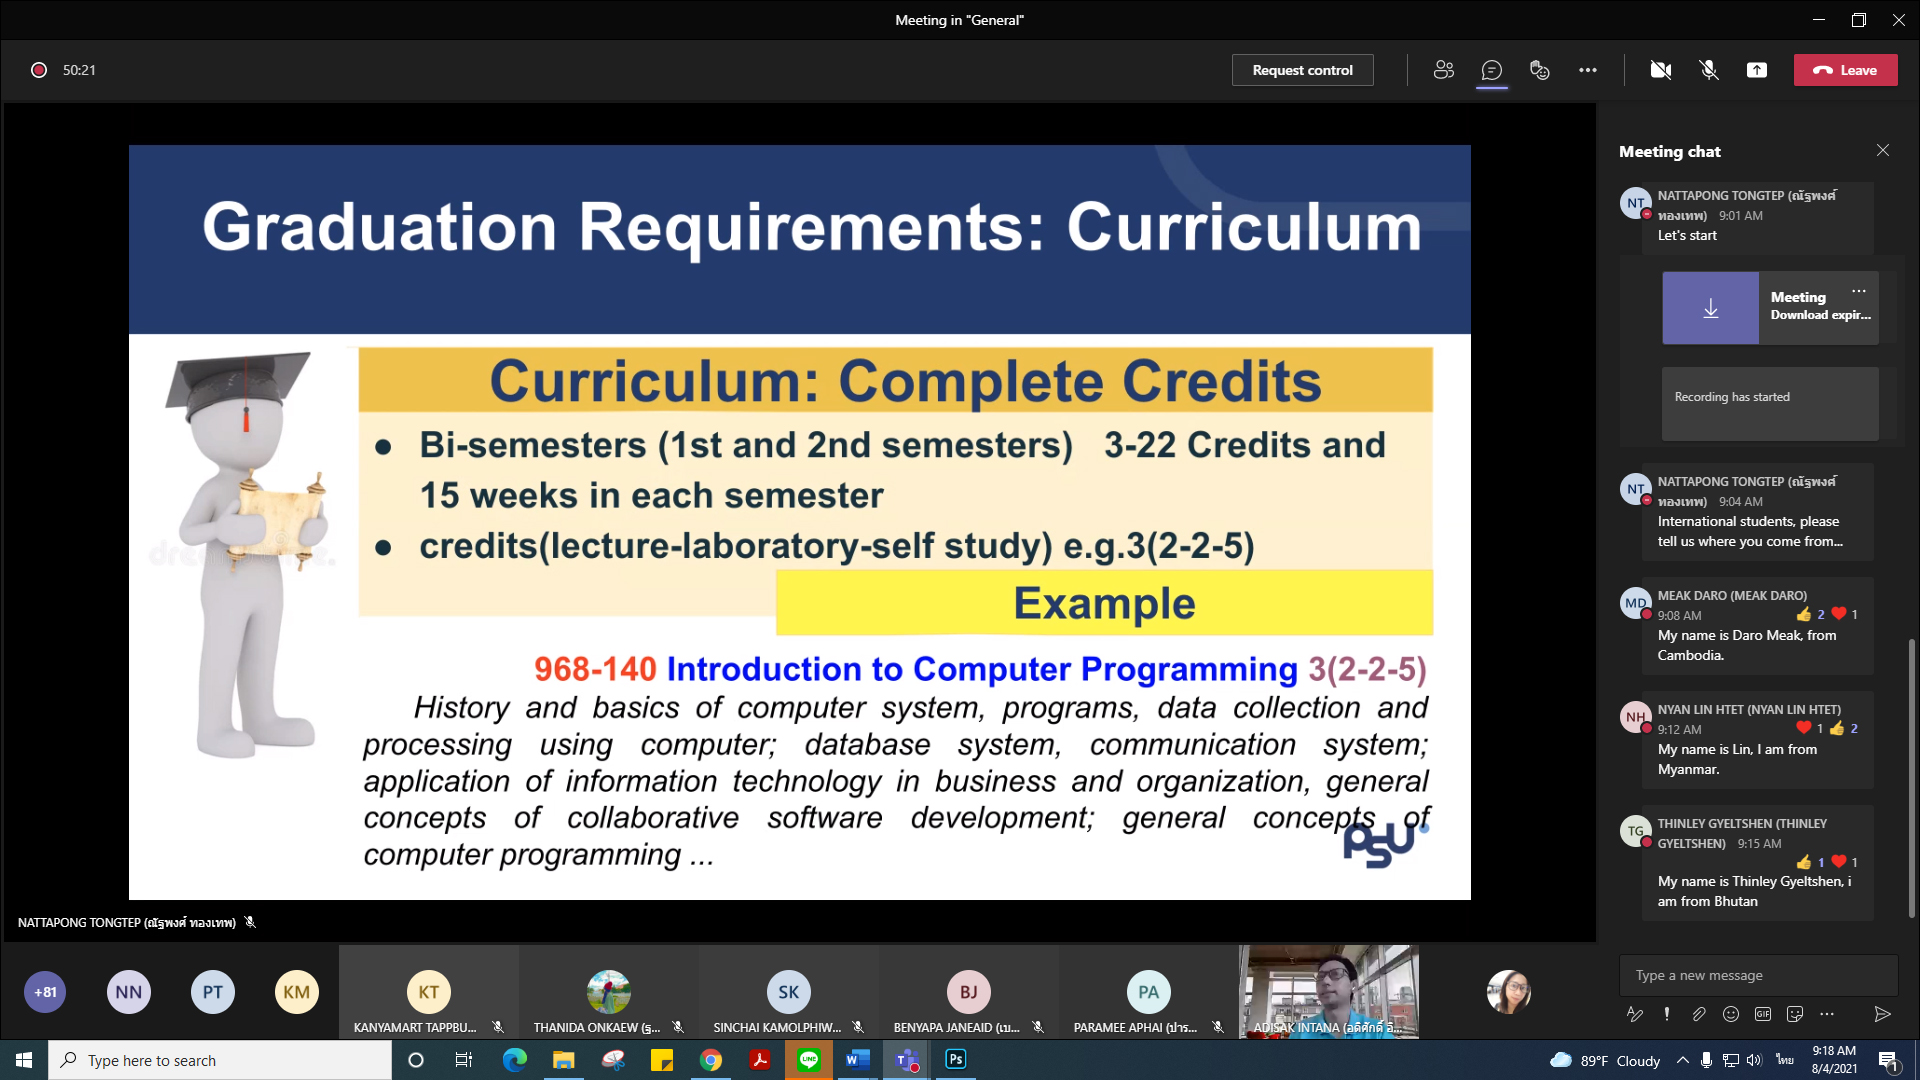Open options for Meeting recording card
Screen dimensions: 1920x1080
coord(1858,291)
